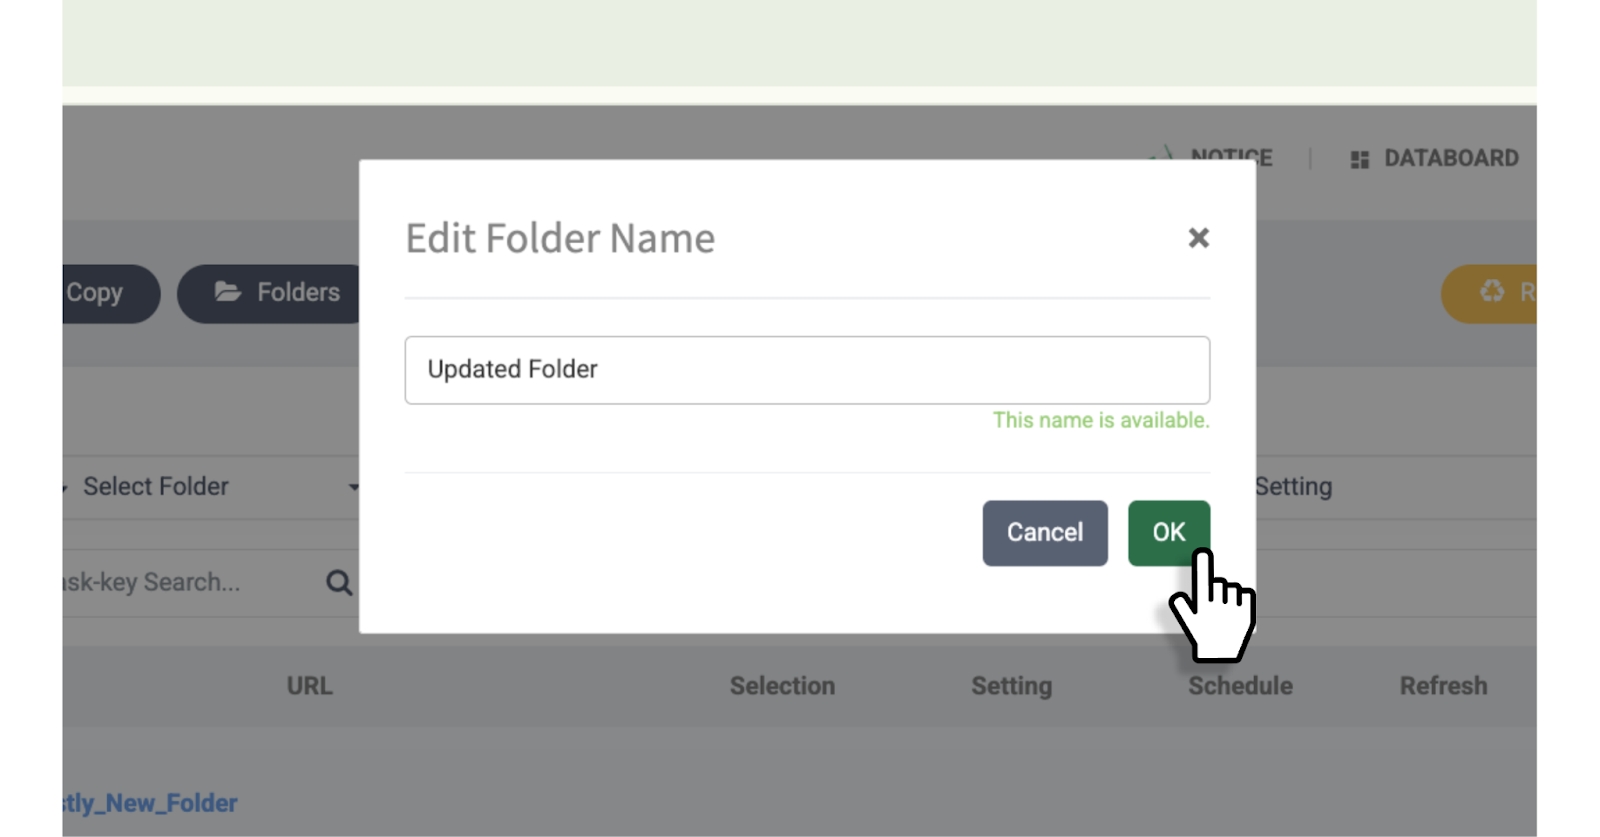Click the magnifying glass search icon
This screenshot has height=837, width=1600.
tap(339, 583)
